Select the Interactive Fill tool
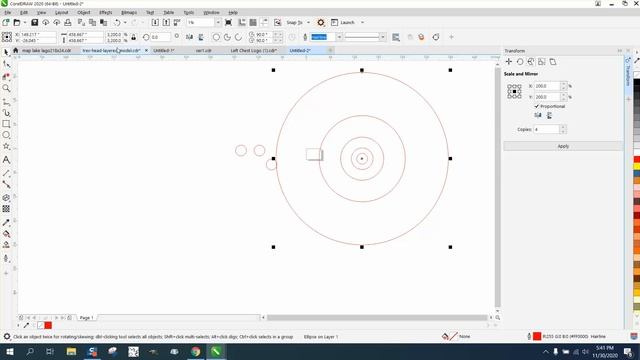This screenshot has width=640, height=360. coord(6,234)
